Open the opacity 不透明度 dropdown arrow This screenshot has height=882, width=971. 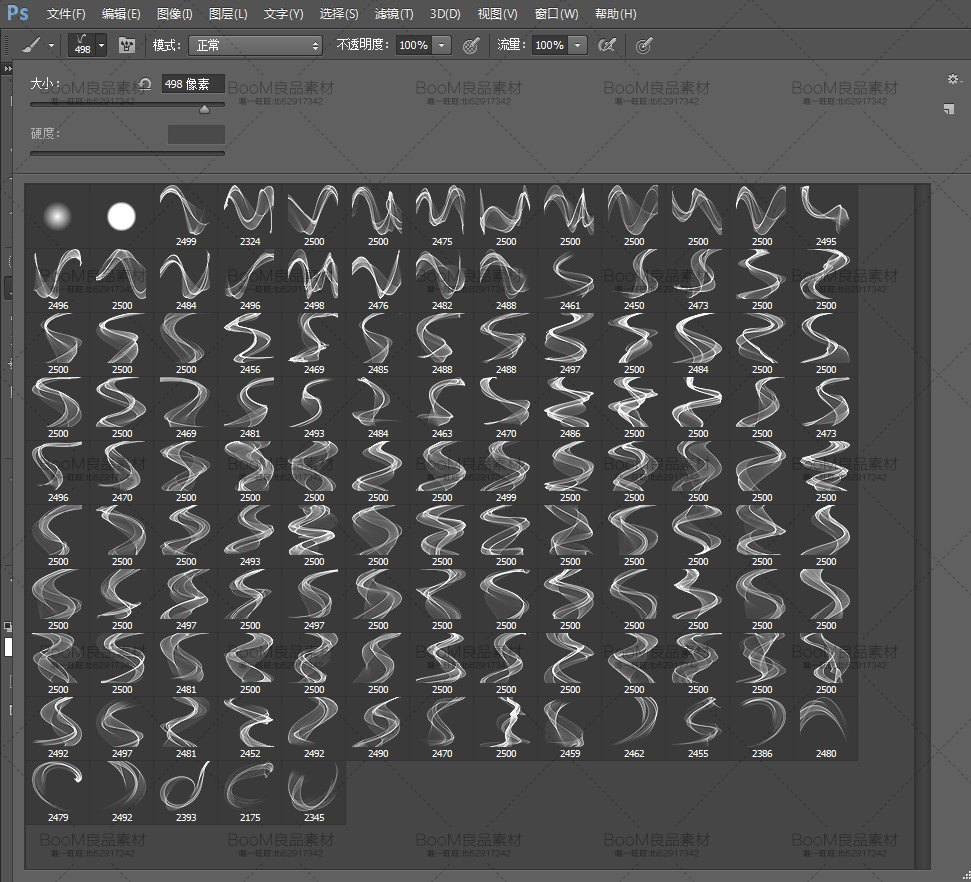(x=441, y=45)
